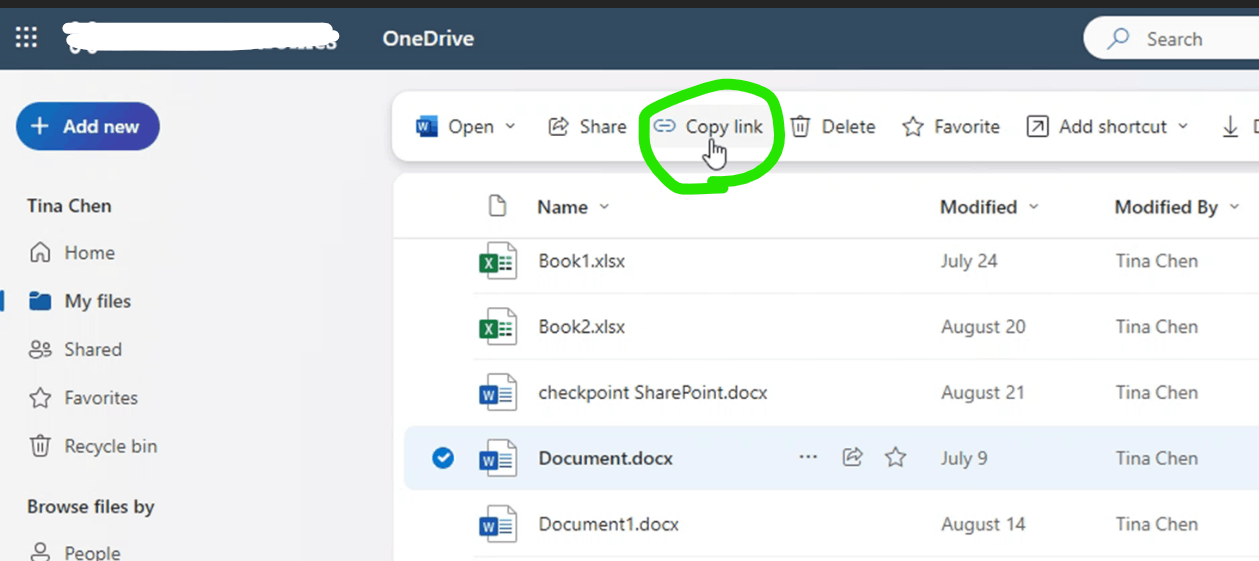The height and width of the screenshot is (561, 1259).
Task: Click August 20 modified date of Book2.xlsx
Action: click(x=983, y=327)
